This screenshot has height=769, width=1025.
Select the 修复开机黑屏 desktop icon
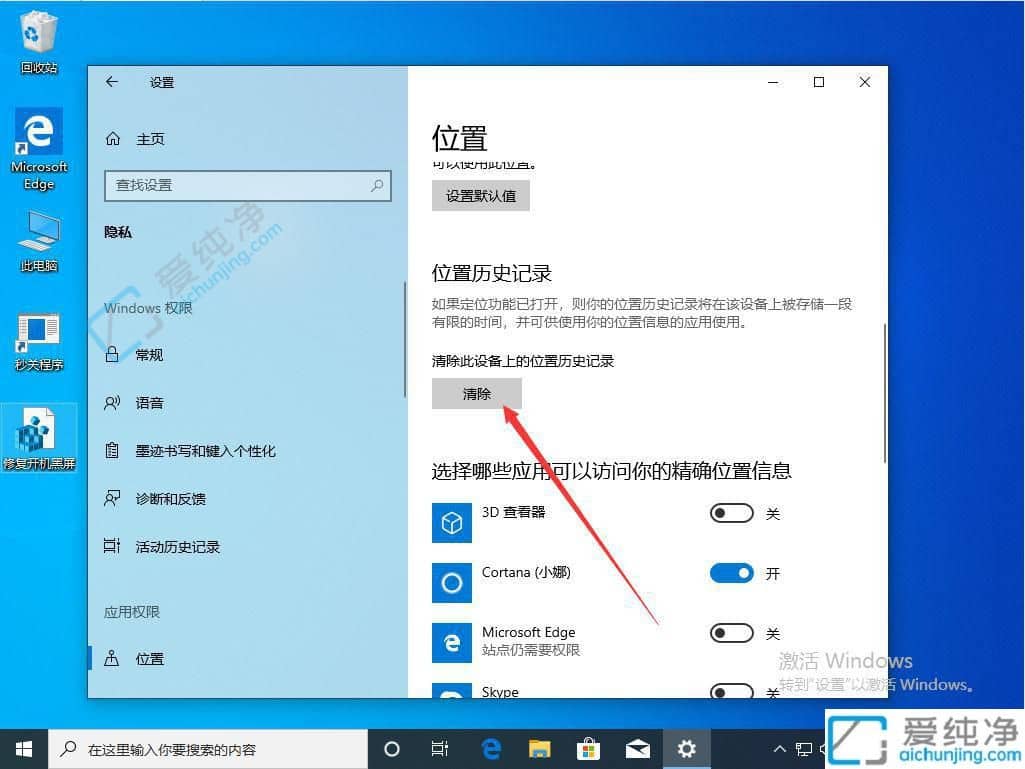(x=39, y=439)
